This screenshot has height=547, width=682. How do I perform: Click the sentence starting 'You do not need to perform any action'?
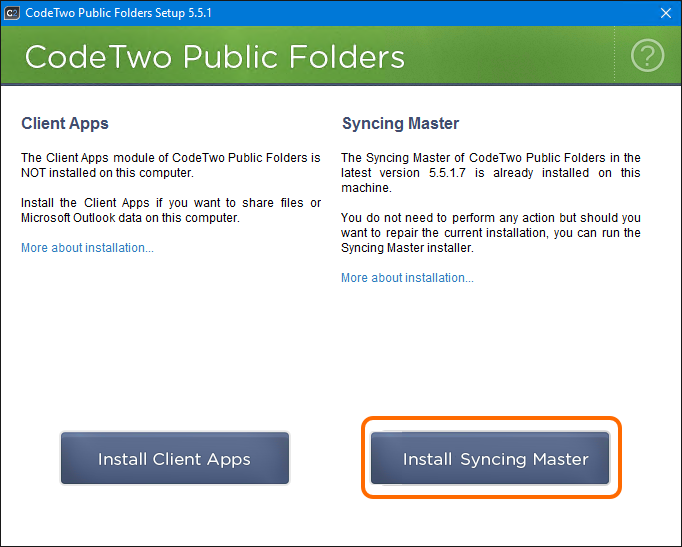point(491,233)
